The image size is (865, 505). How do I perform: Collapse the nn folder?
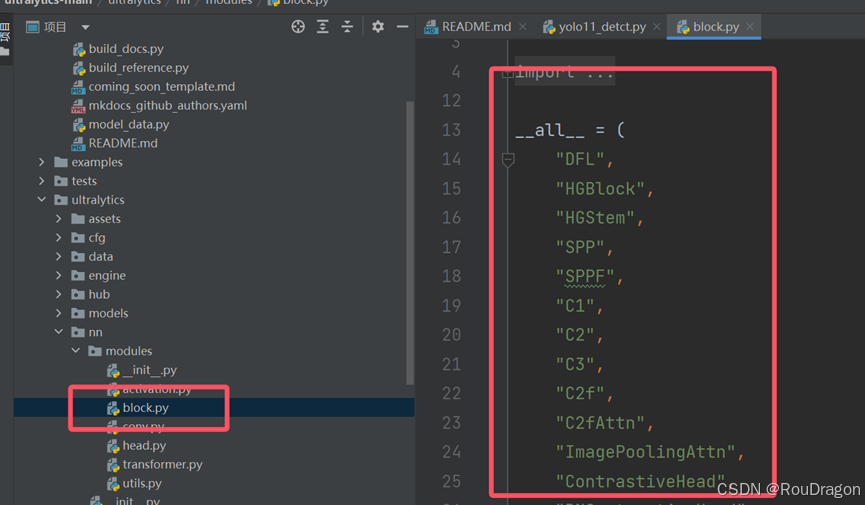[58, 332]
